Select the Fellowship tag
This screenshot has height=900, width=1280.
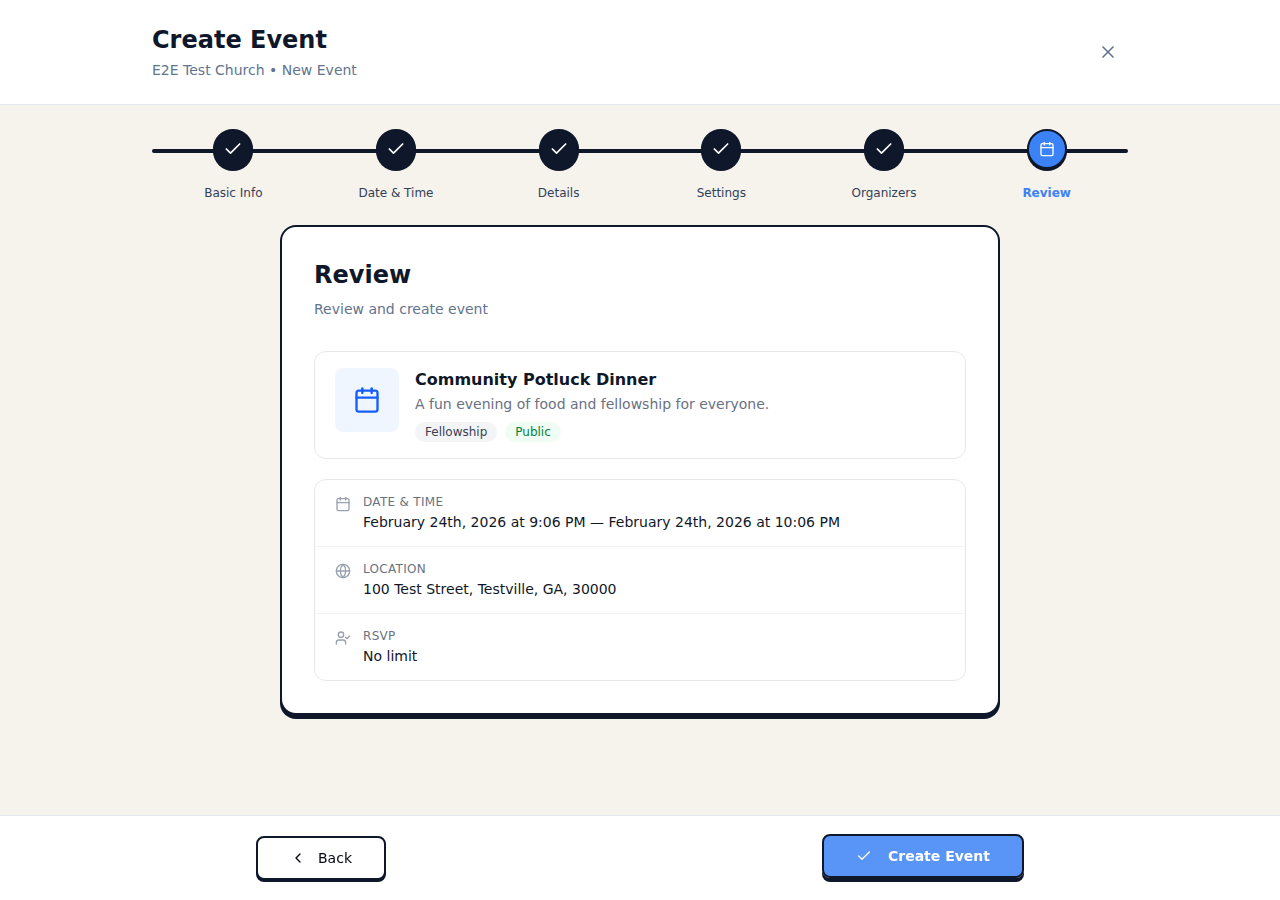(x=455, y=431)
